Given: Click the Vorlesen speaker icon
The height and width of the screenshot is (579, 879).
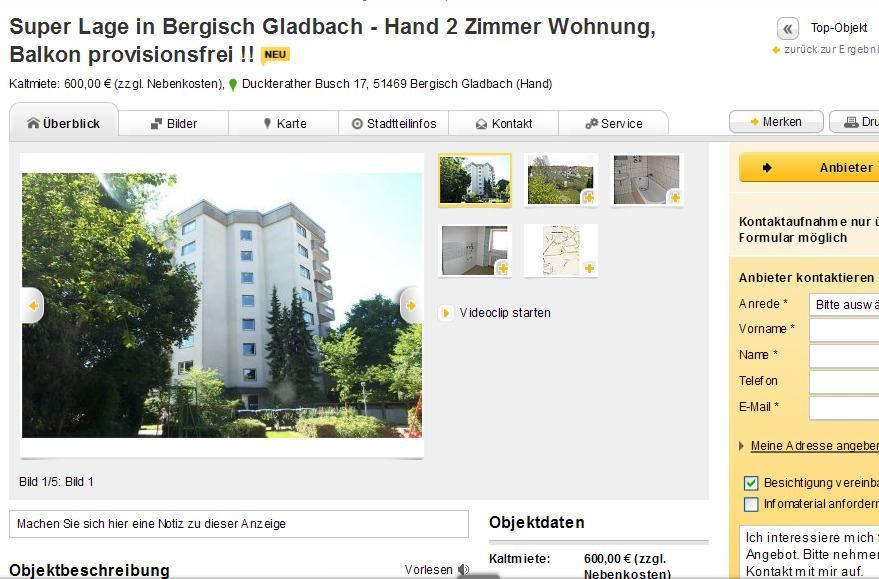Looking at the screenshot, I should [x=464, y=570].
